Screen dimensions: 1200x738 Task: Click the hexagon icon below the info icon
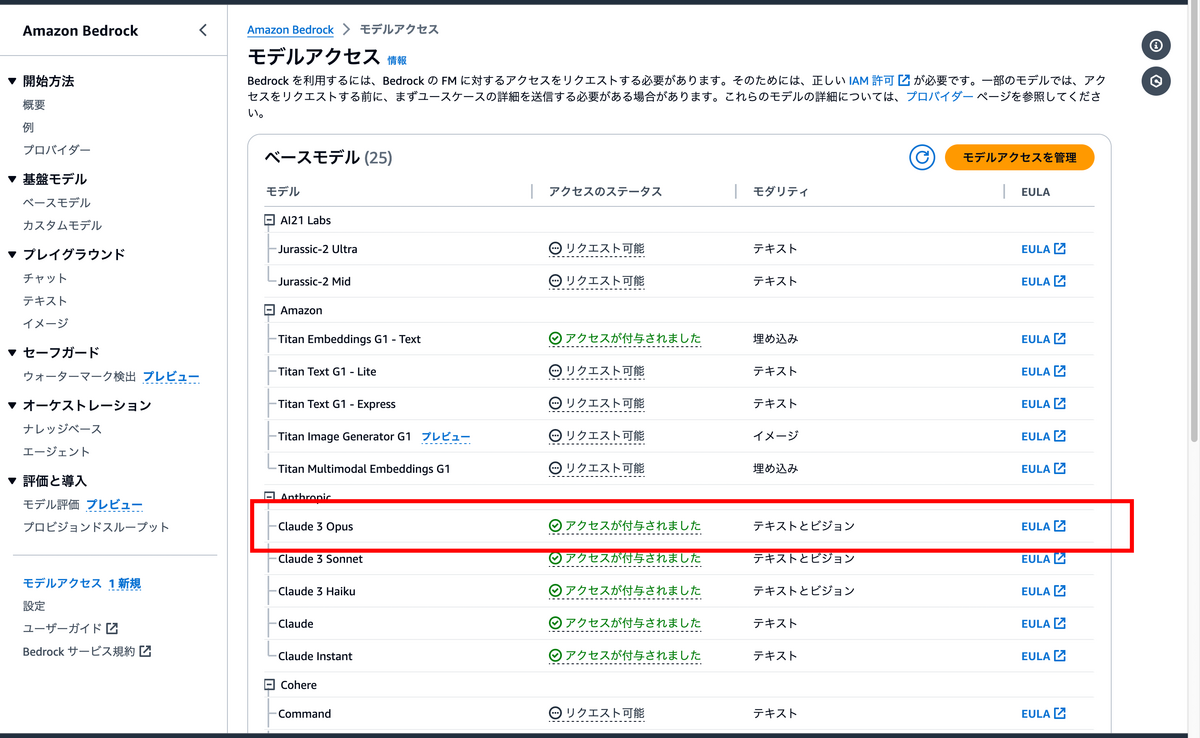pos(1156,82)
